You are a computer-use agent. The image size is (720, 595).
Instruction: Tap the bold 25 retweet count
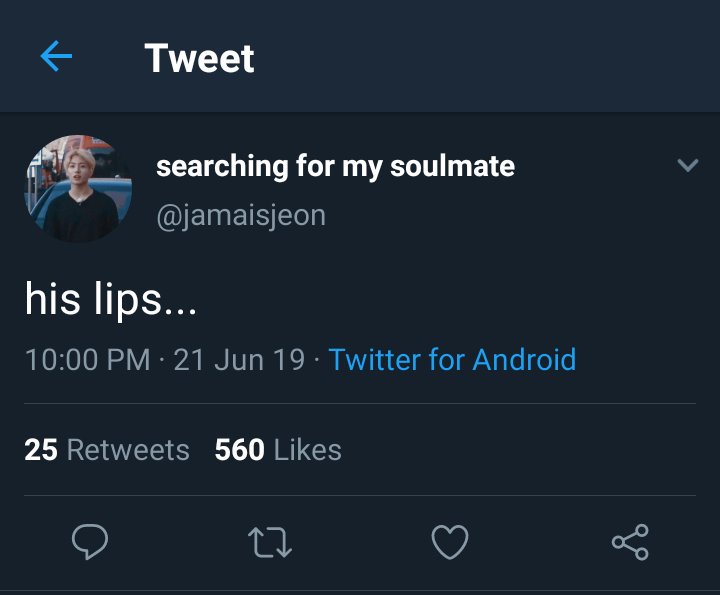point(41,449)
